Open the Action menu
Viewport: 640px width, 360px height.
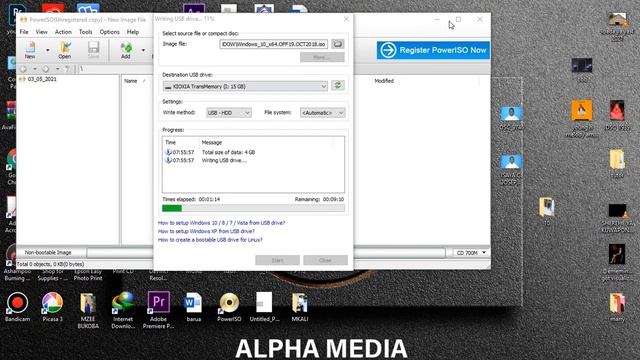(63, 32)
